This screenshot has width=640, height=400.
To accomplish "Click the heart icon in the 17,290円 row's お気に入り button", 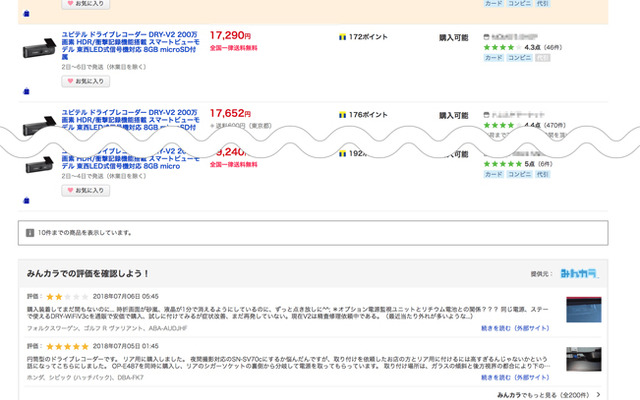I will point(70,81).
